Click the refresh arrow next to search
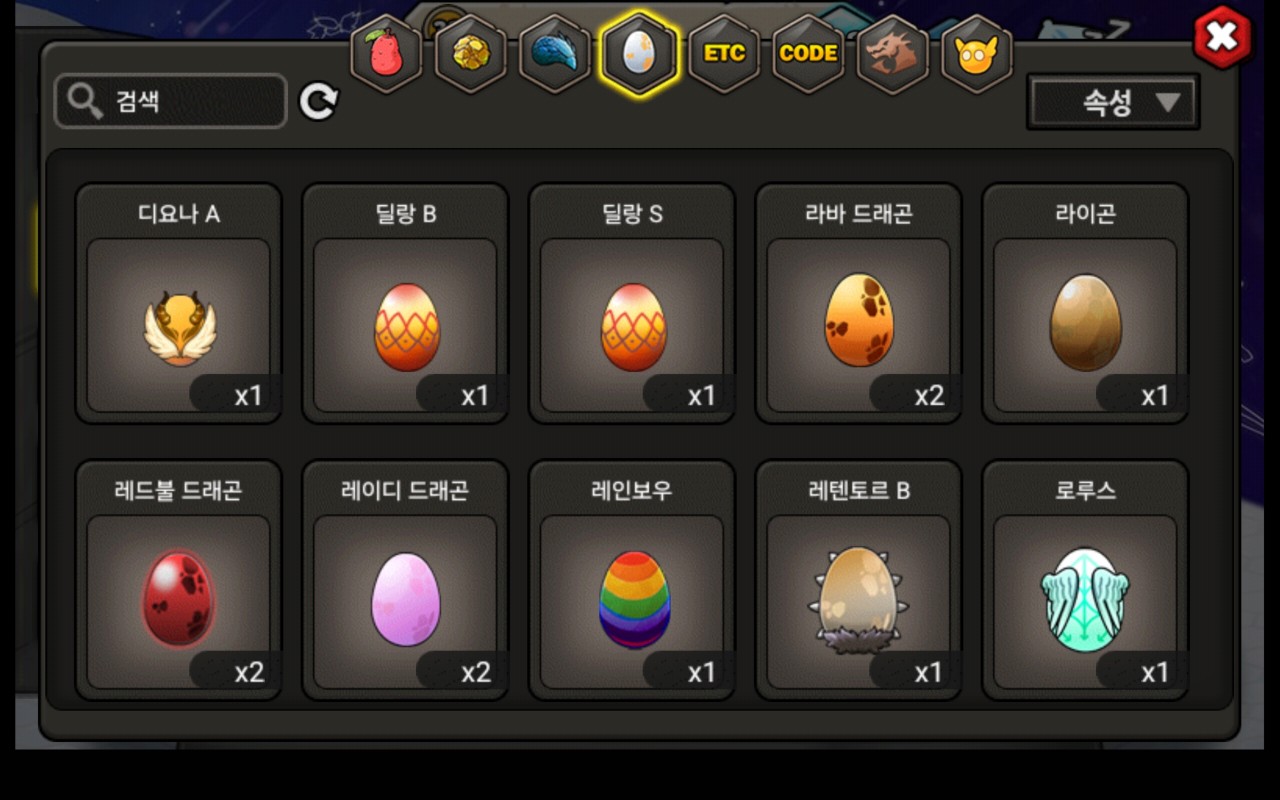The height and width of the screenshot is (800, 1280). pos(319,101)
